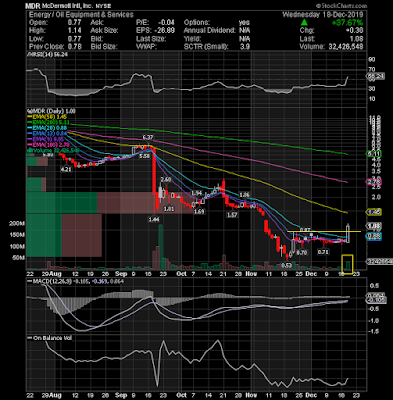Click the magenta EMA(100) 2.78 legend entry
393x400 pixels.
coord(48,144)
